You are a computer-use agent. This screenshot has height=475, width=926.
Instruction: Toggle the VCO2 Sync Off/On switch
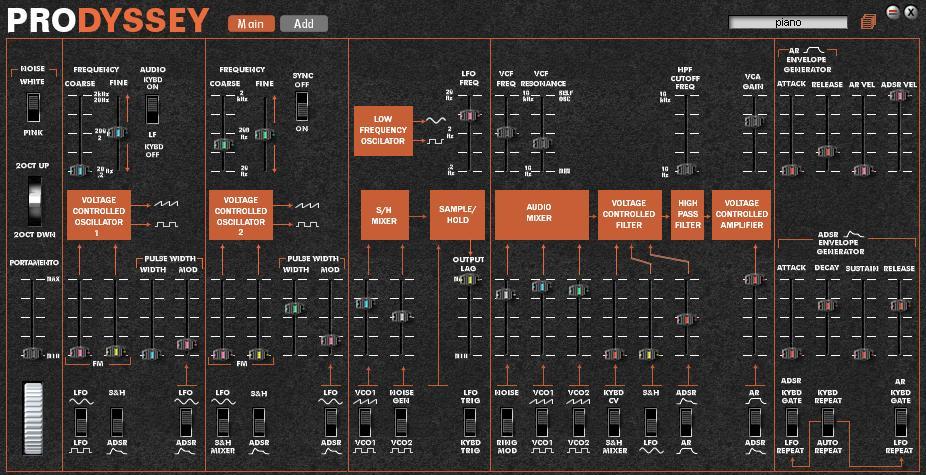click(302, 106)
